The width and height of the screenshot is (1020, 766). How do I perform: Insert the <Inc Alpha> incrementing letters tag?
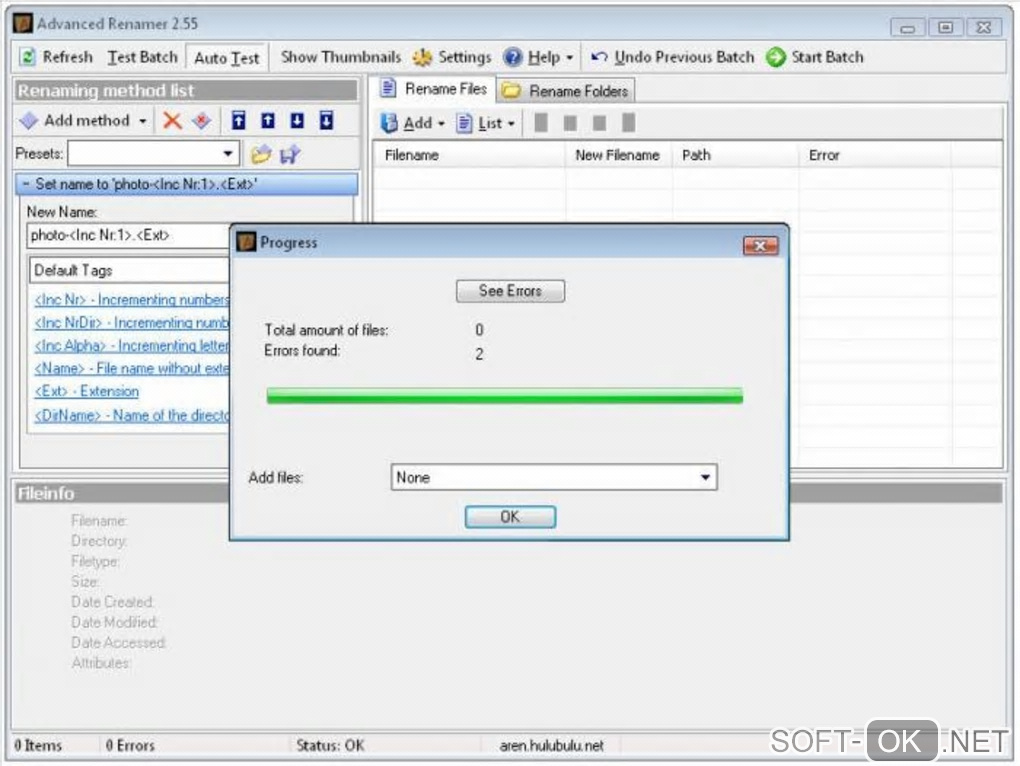(x=132, y=345)
